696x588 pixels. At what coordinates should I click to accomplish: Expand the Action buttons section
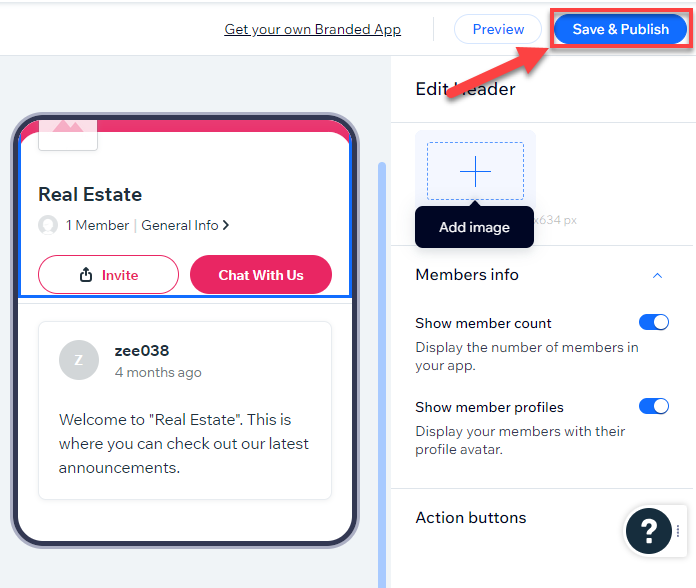point(471,517)
